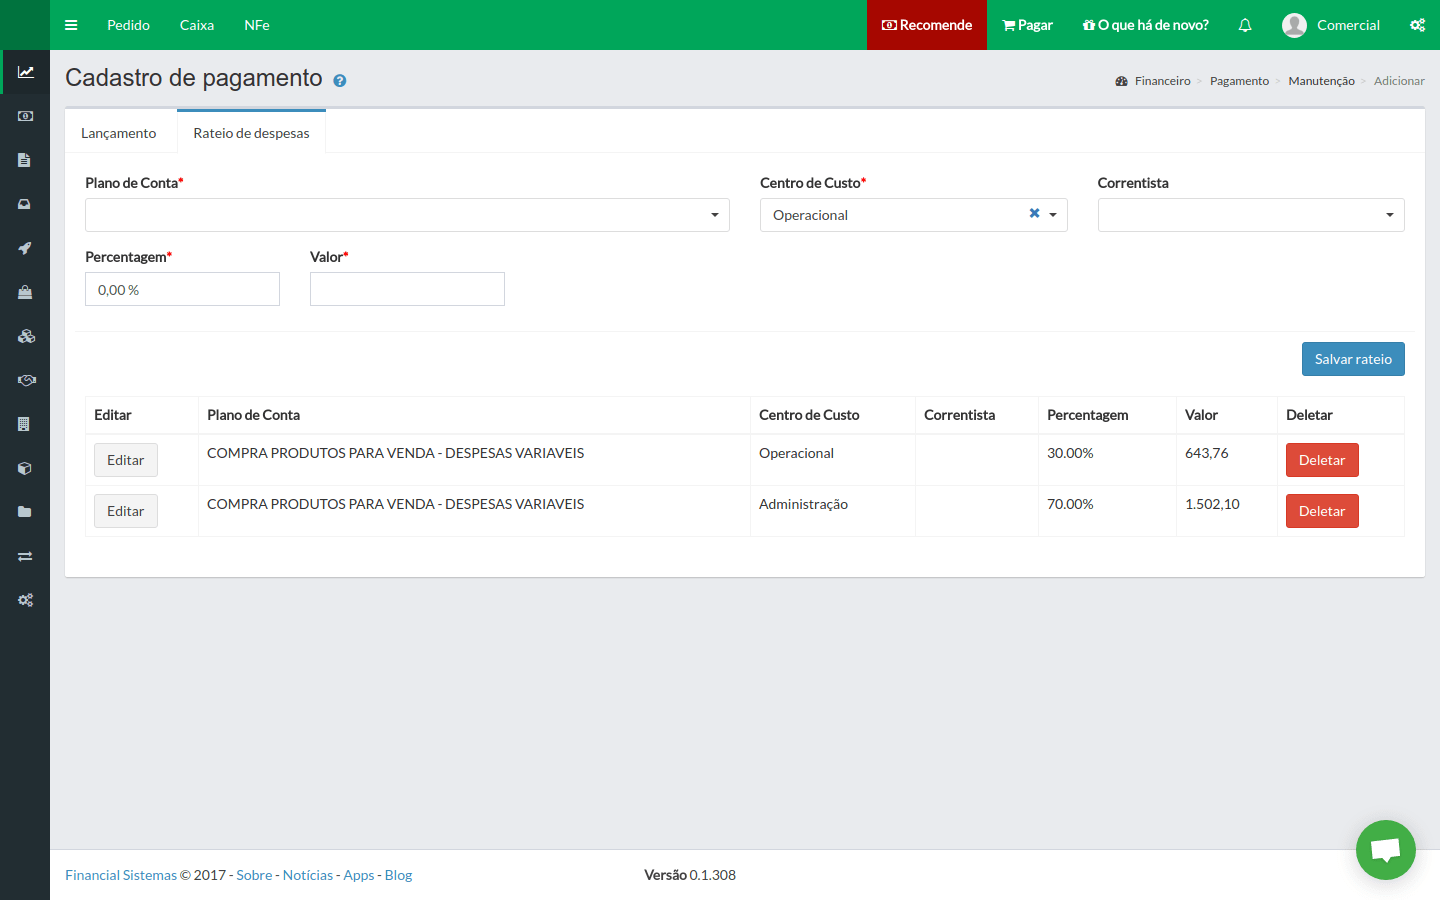Open the money bill sidebar icon
This screenshot has width=1440, height=900.
click(25, 116)
